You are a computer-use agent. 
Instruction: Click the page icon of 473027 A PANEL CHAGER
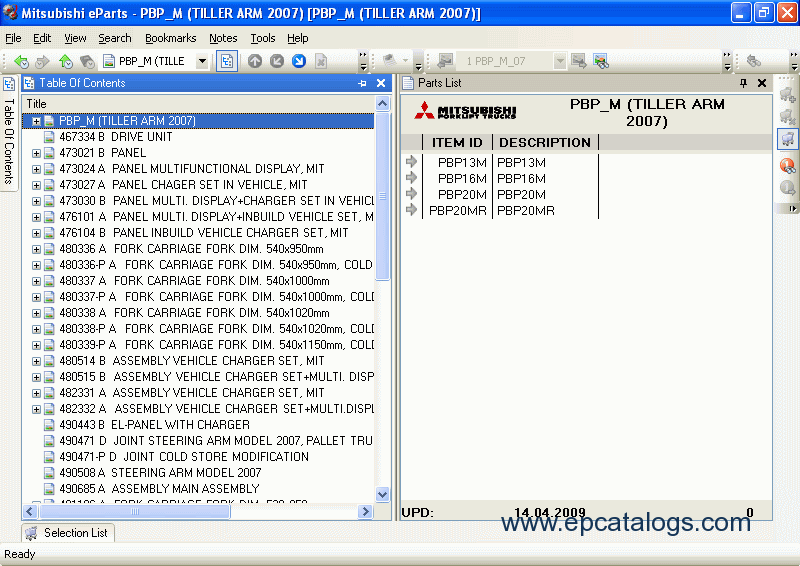(x=49, y=185)
